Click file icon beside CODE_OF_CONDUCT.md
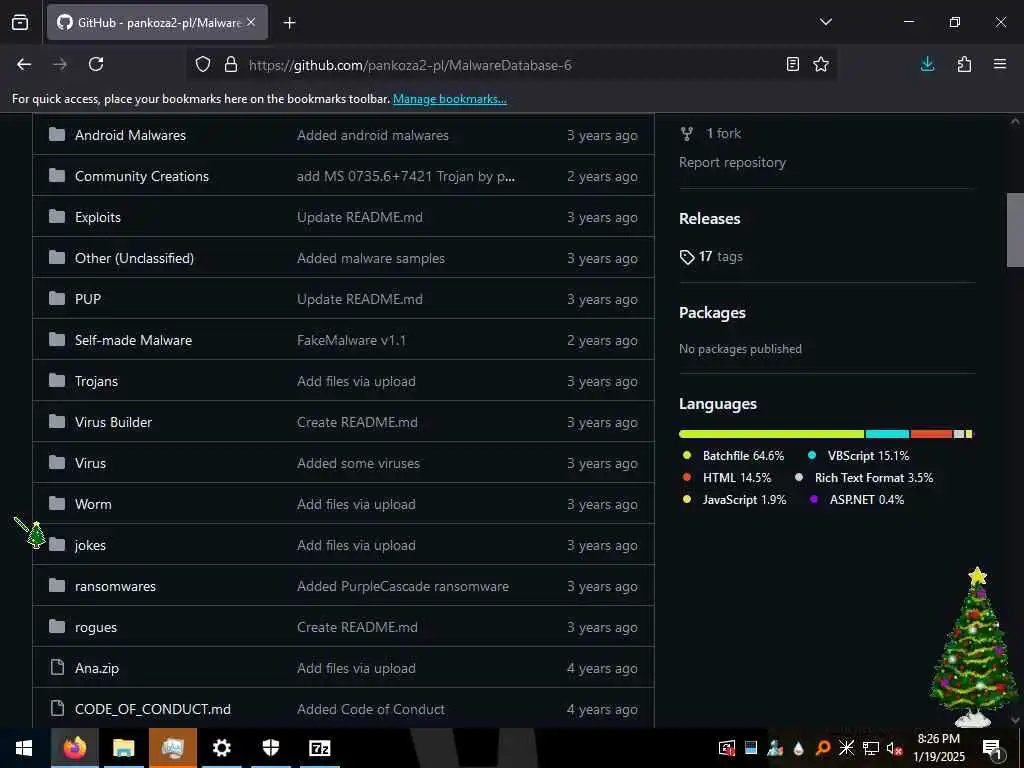The image size is (1024, 768). pyautogui.click(x=57, y=709)
